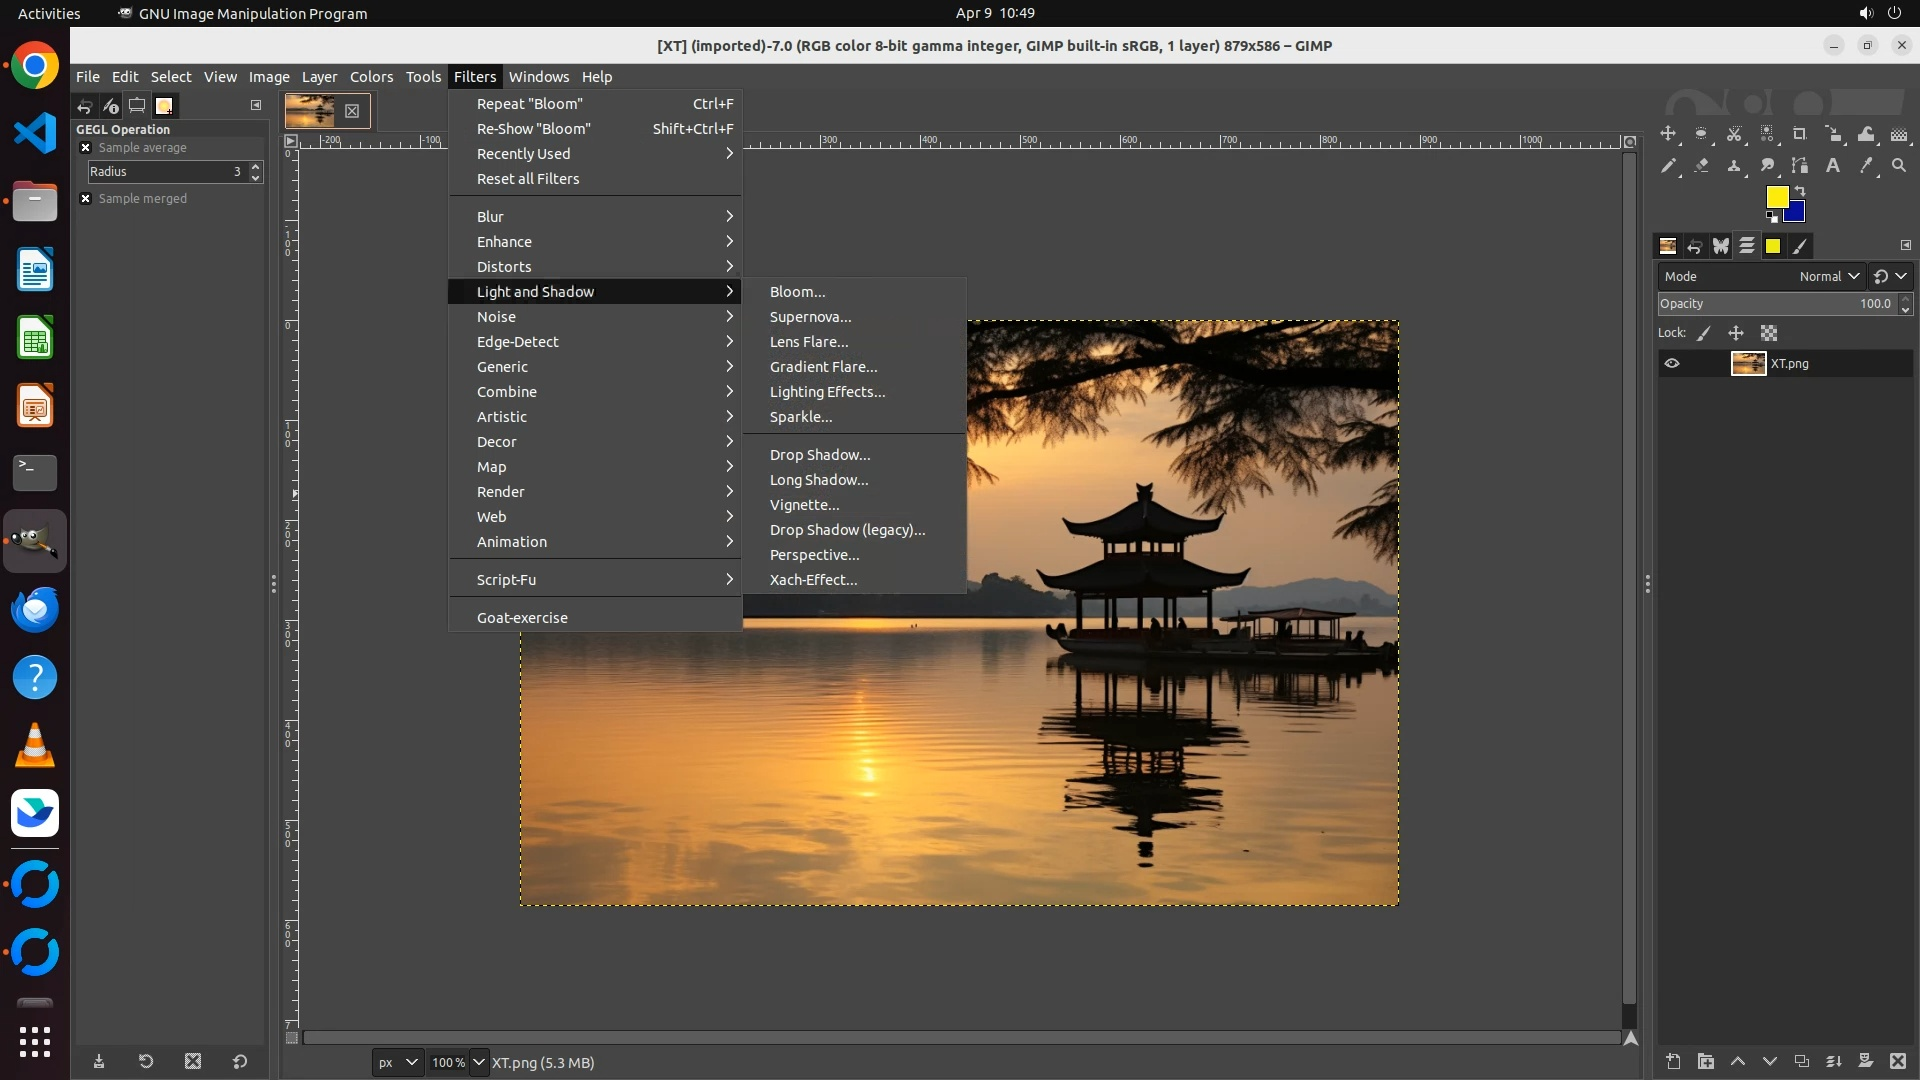The width and height of the screenshot is (1920, 1080).
Task: Select the Crop tool
Action: 1799,134
